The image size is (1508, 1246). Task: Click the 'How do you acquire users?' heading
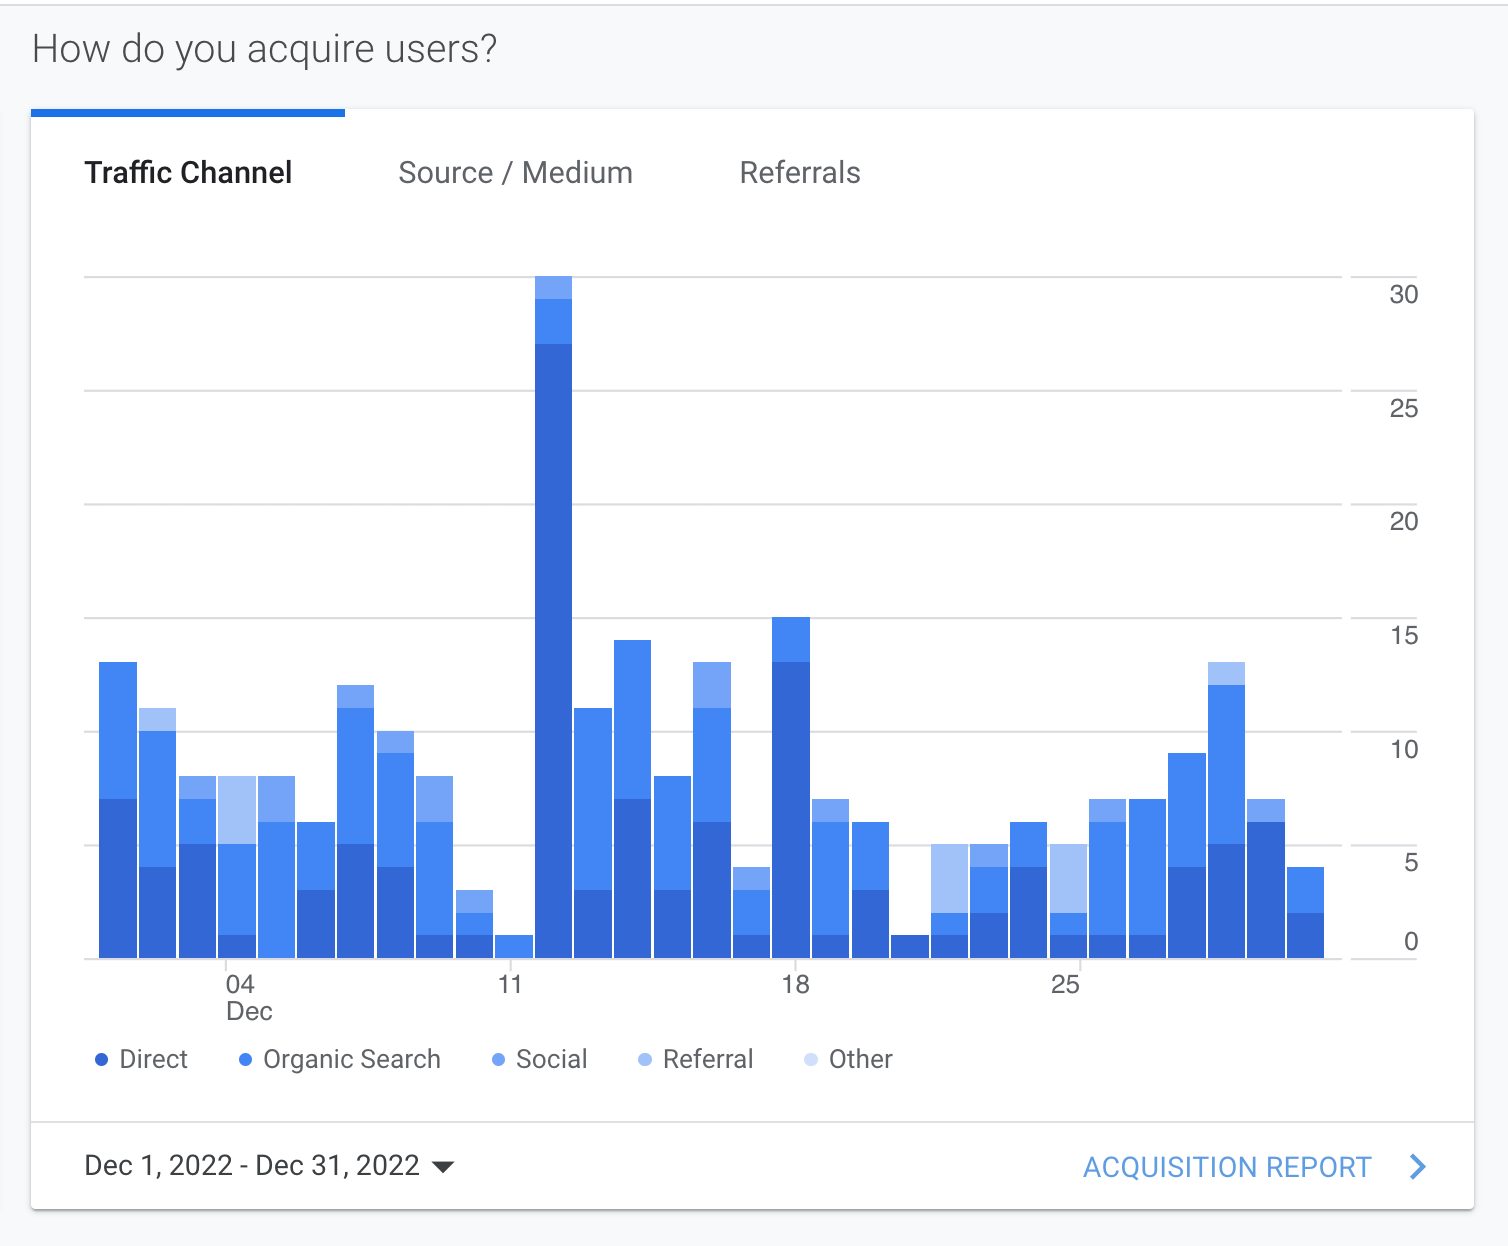(264, 49)
